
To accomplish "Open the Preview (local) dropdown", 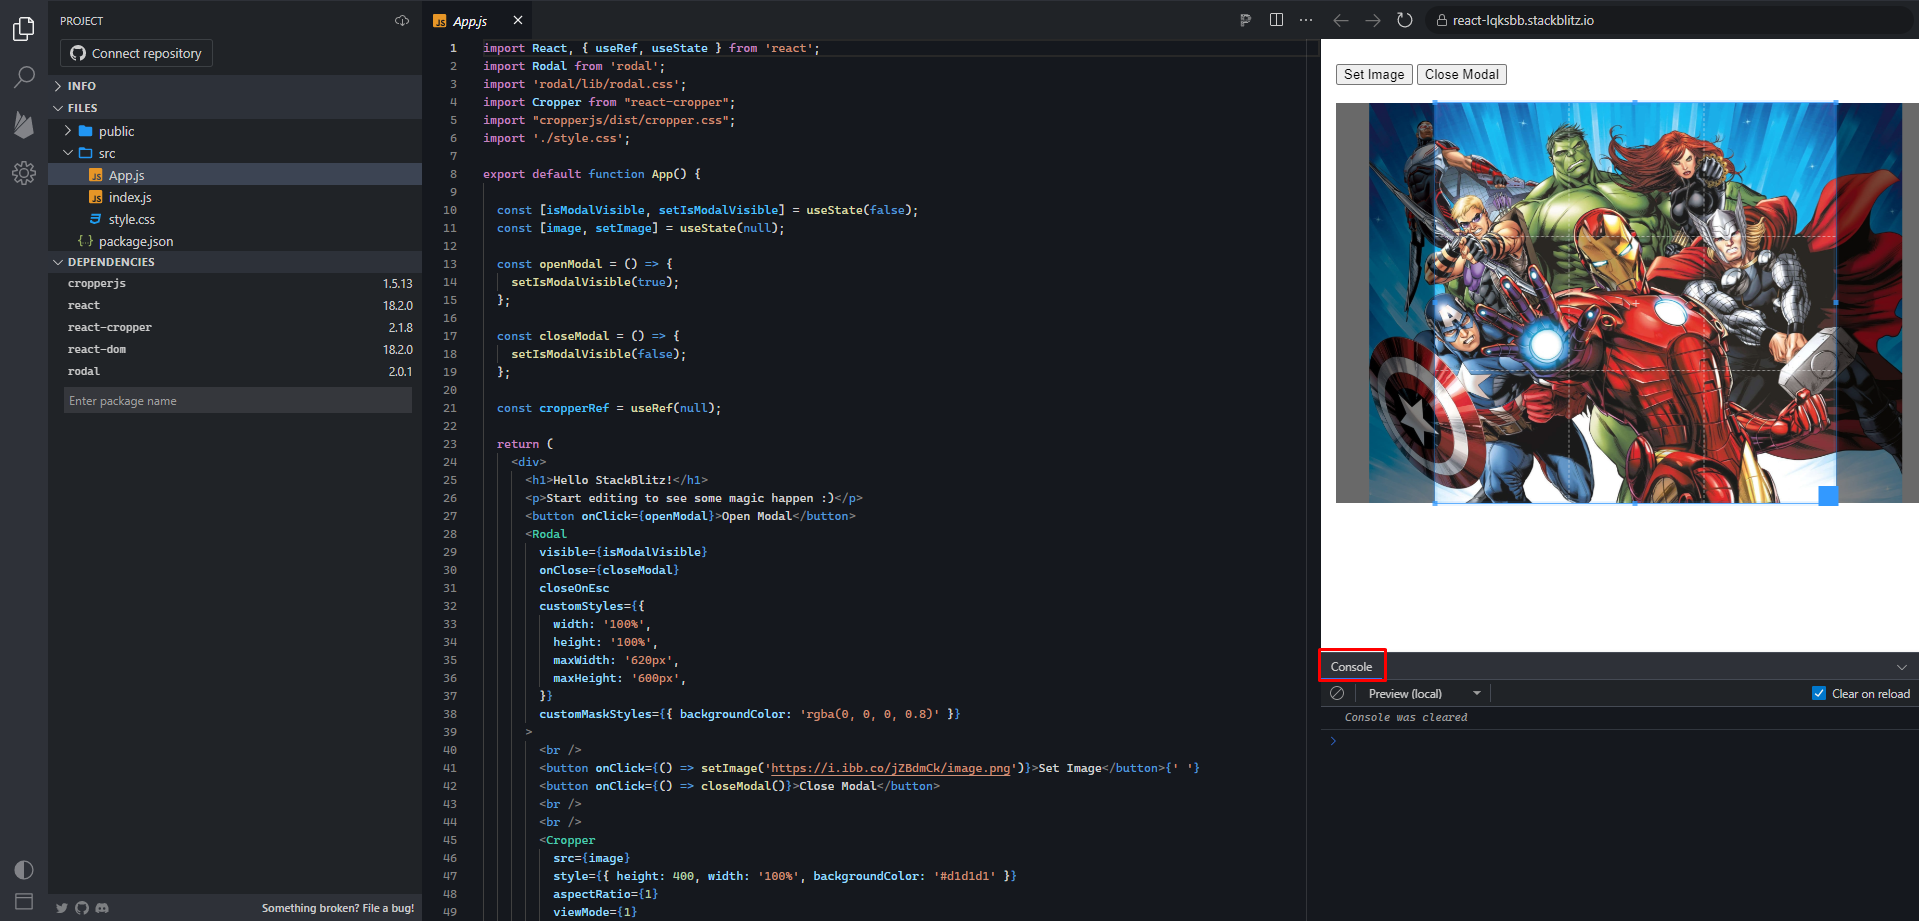I will [1424, 693].
